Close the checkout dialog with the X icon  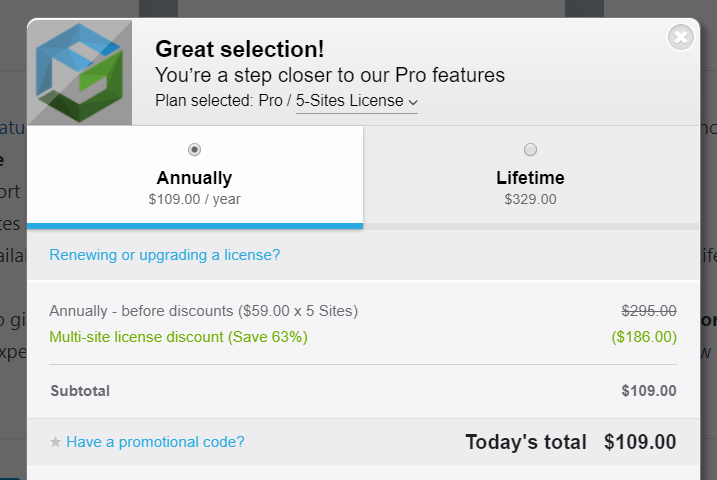click(x=680, y=37)
